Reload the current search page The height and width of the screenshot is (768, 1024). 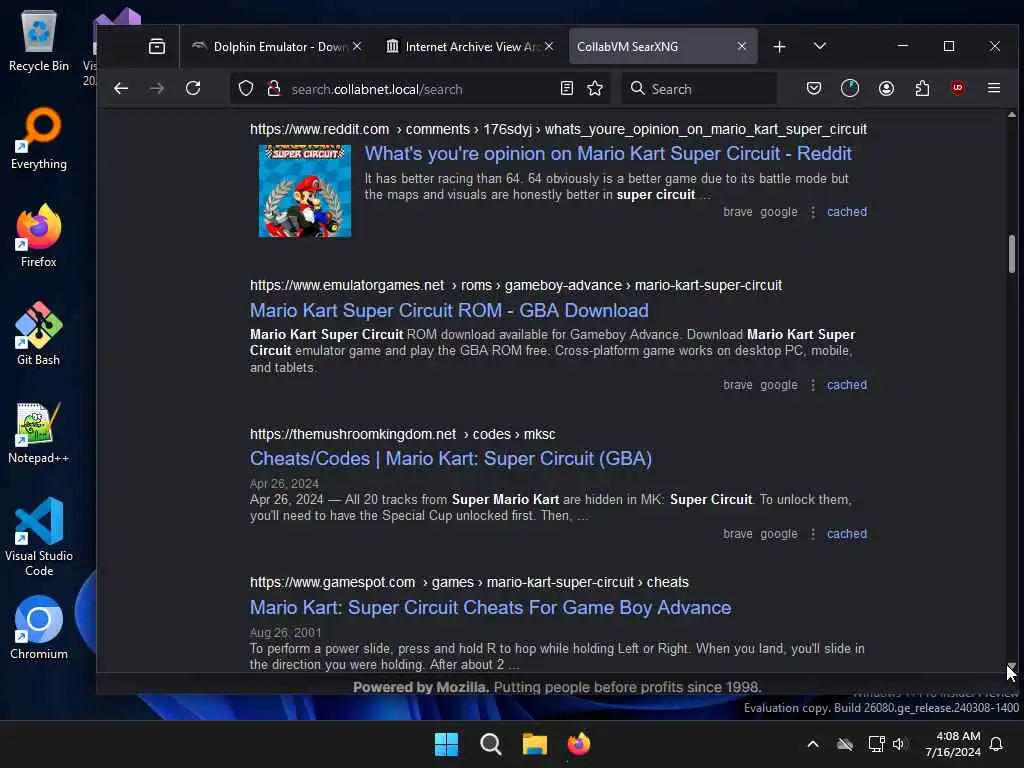193,88
